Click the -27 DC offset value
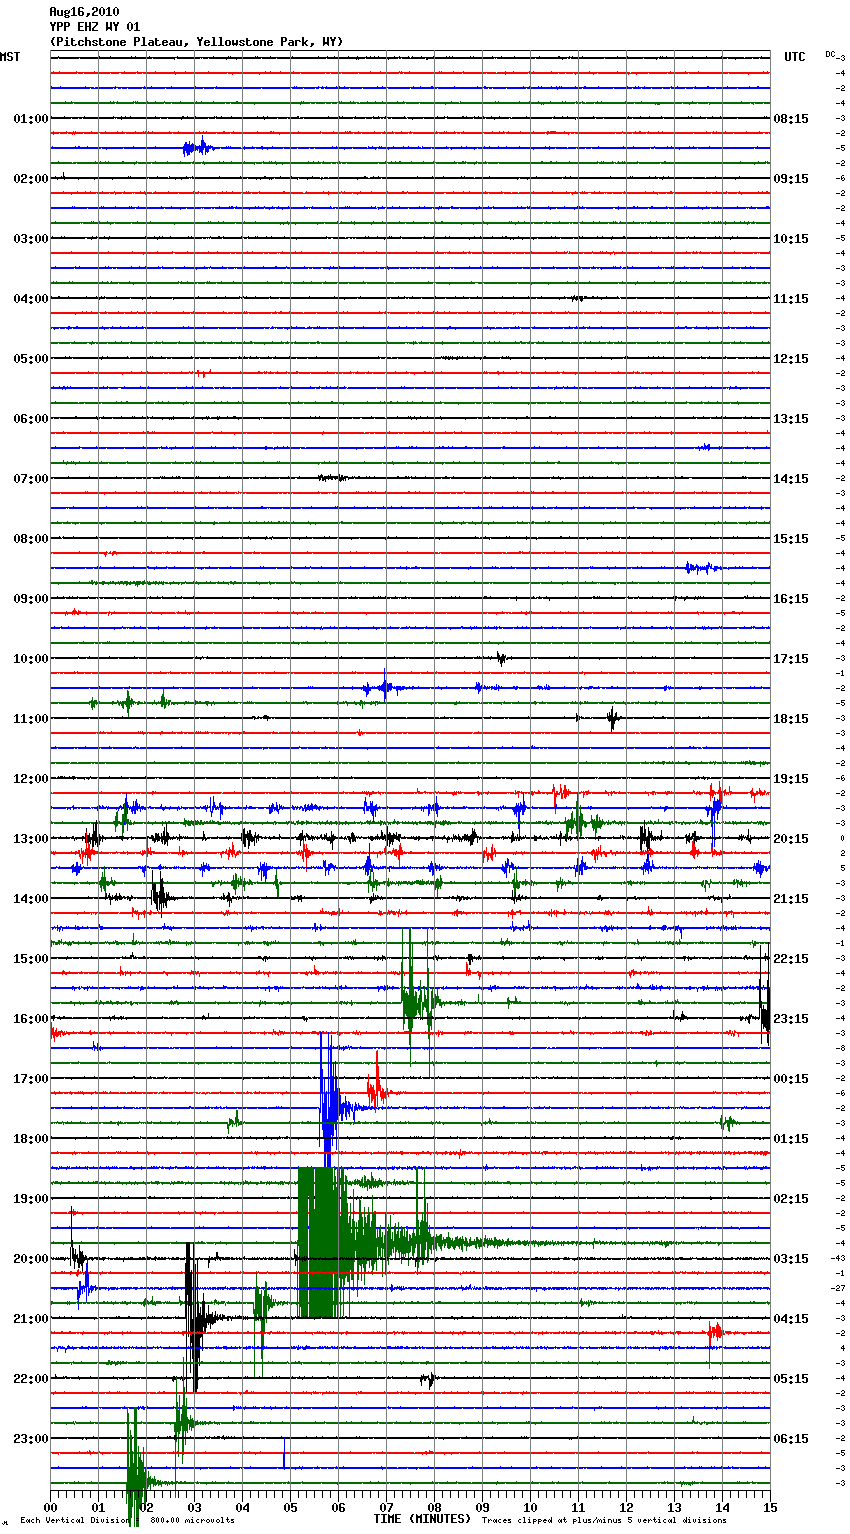The width and height of the screenshot is (850, 1534). point(840,1288)
